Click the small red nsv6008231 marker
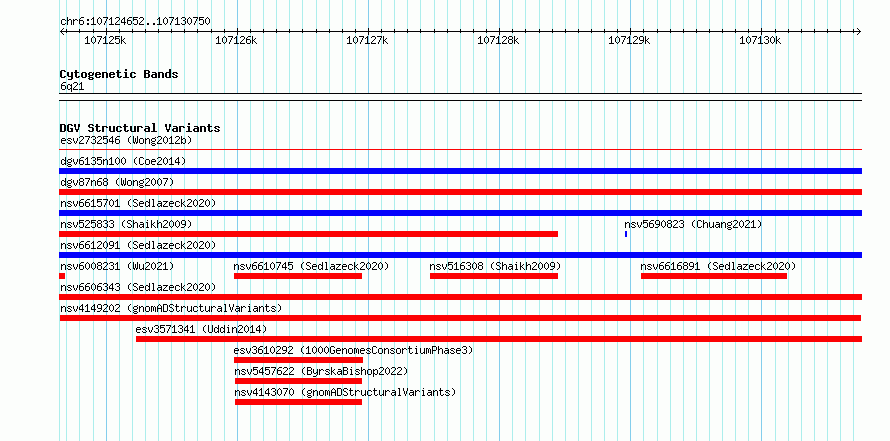 [x=62, y=276]
